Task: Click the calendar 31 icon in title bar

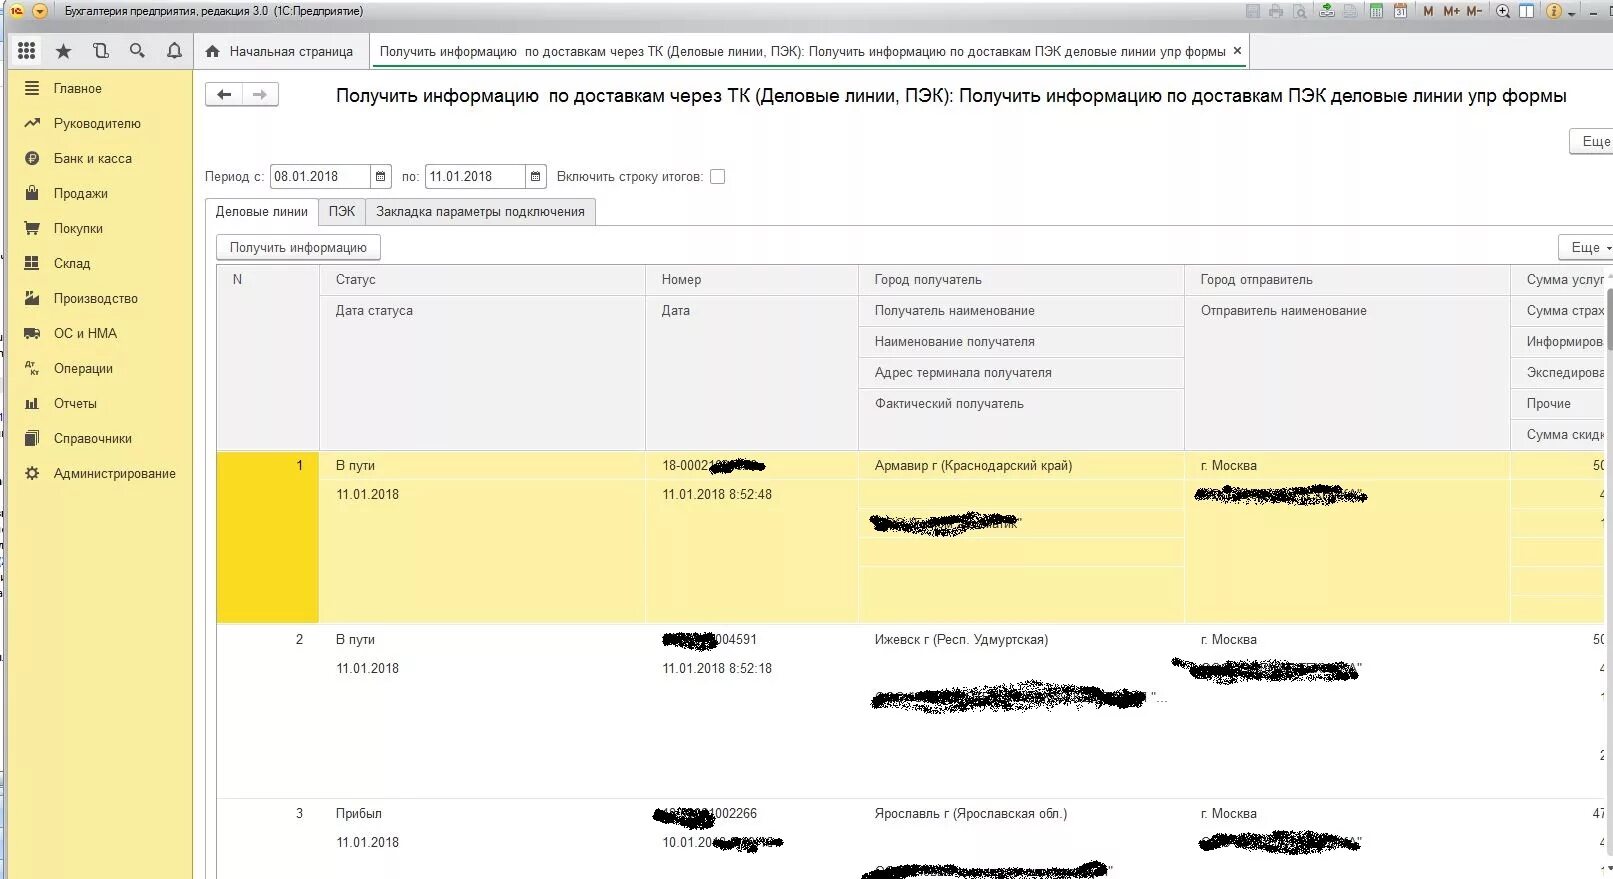Action: pos(1400,11)
